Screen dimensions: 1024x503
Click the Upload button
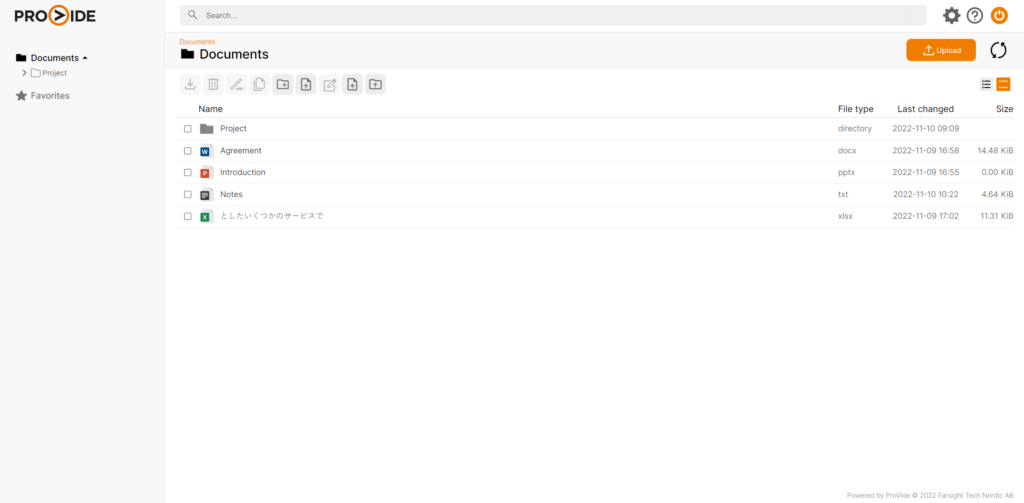(x=941, y=50)
